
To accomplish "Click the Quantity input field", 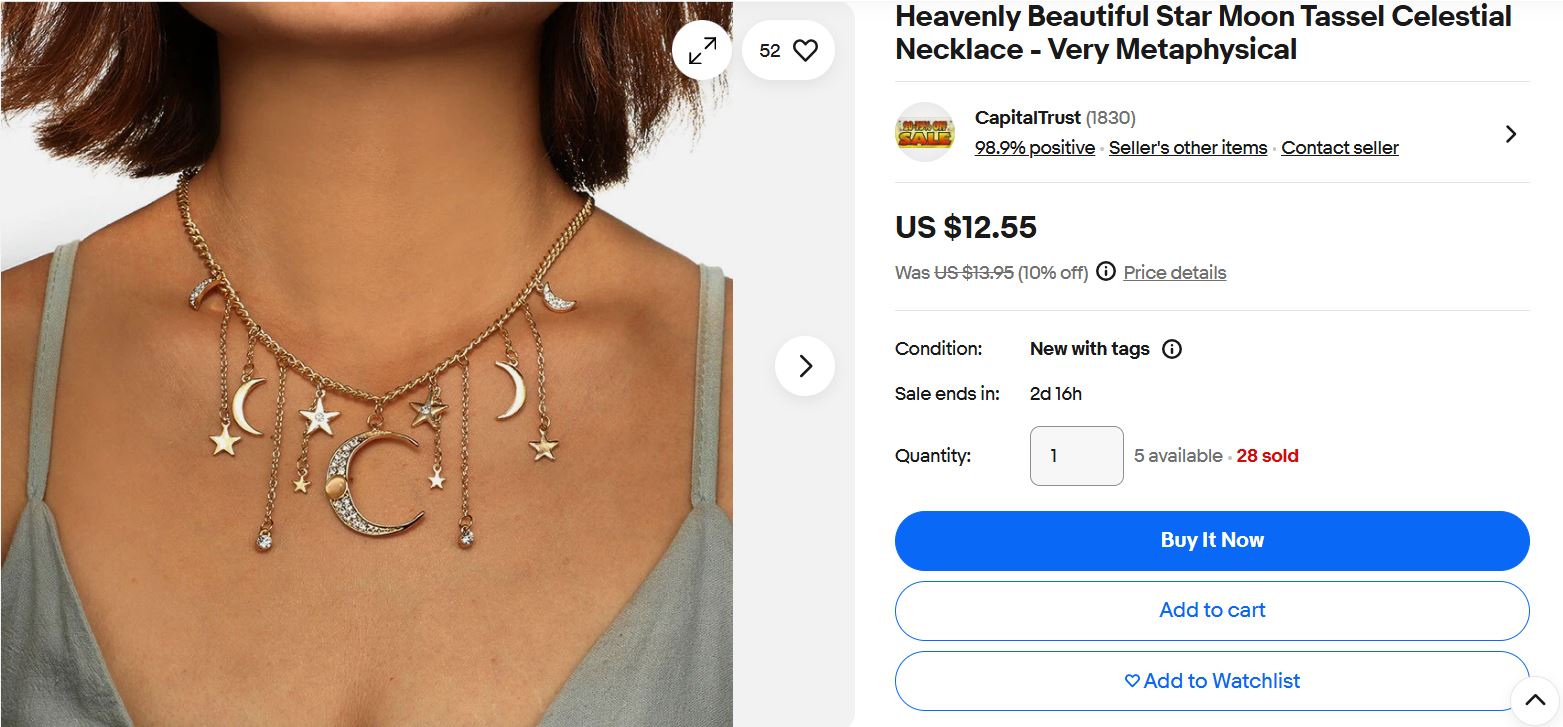I will tap(1076, 456).
